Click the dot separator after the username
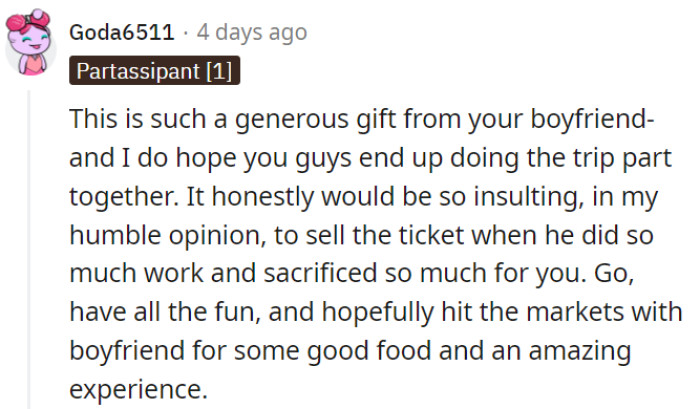Screen dimensions: 700x409 [x=186, y=33]
